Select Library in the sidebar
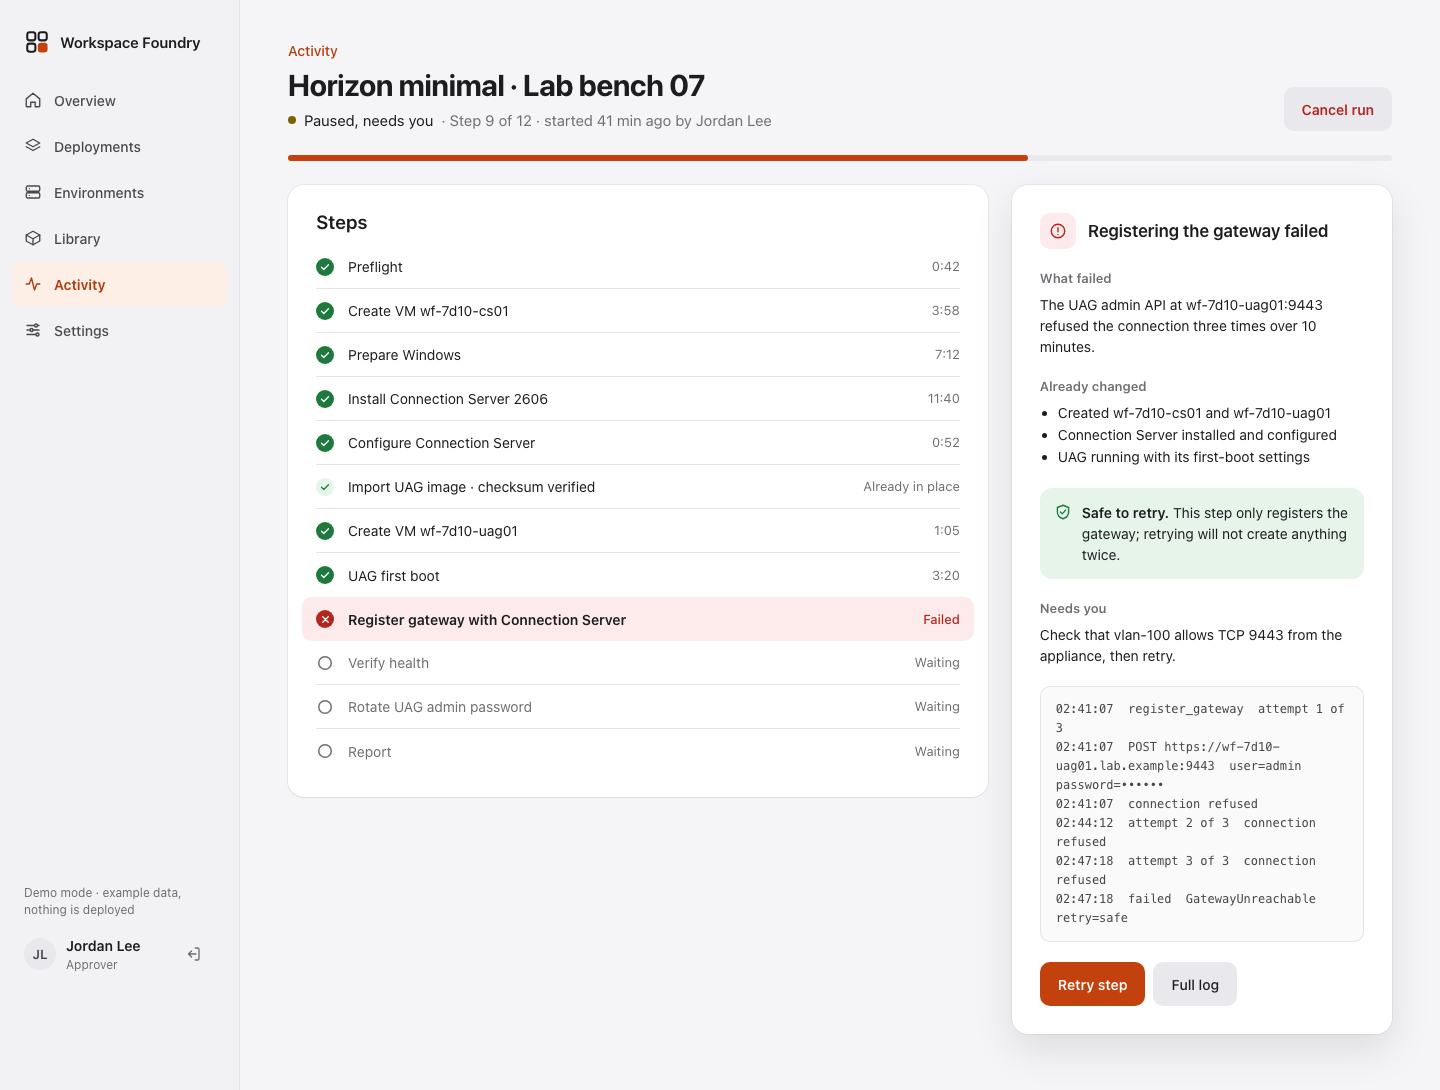 point(120,238)
